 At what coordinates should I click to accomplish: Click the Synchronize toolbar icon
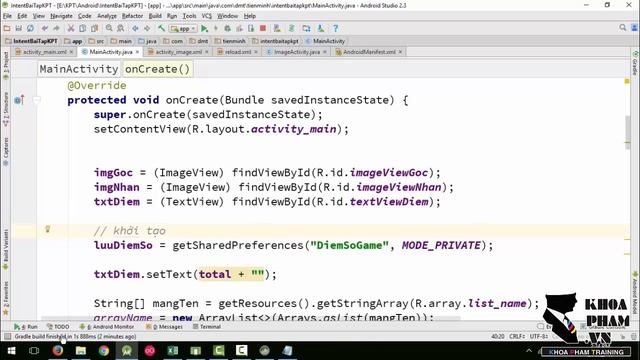(x=30, y=28)
